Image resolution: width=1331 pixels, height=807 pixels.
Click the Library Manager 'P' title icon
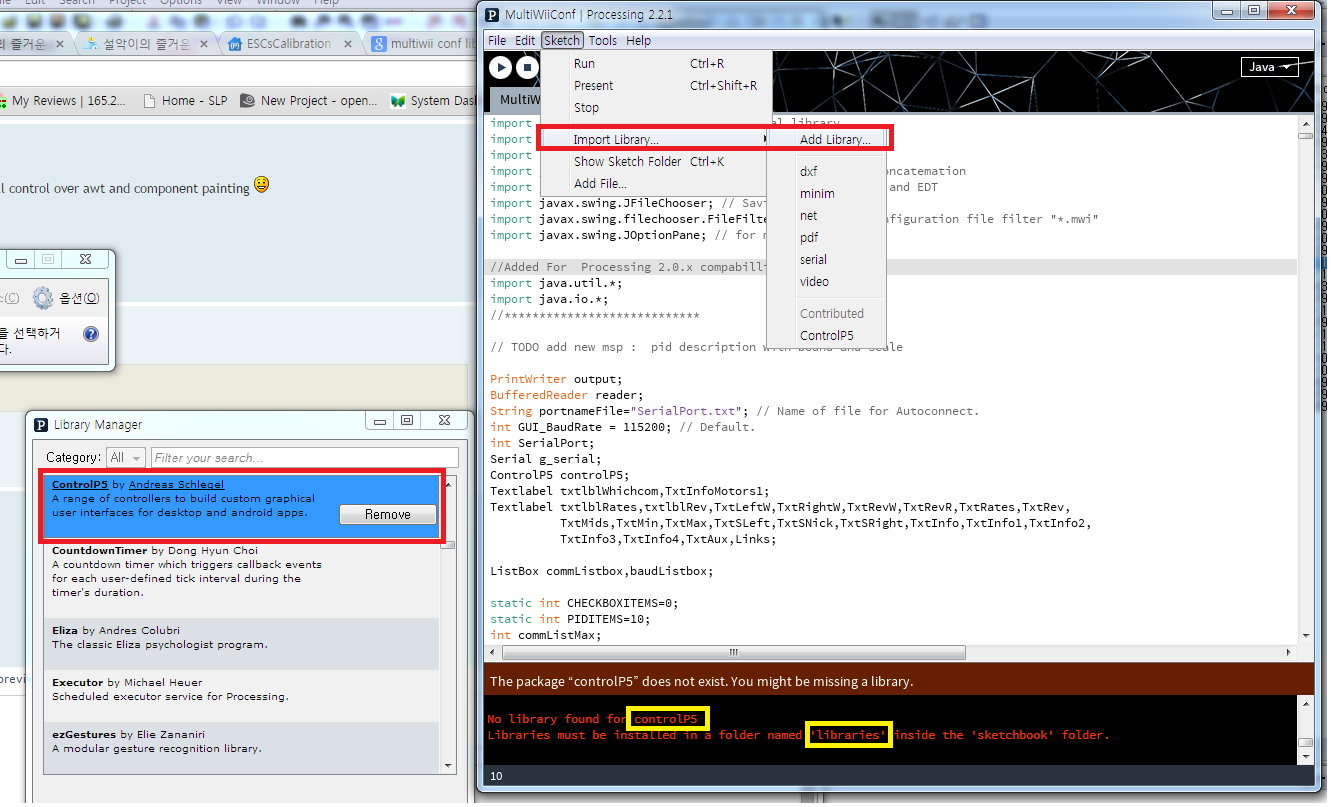click(x=41, y=424)
